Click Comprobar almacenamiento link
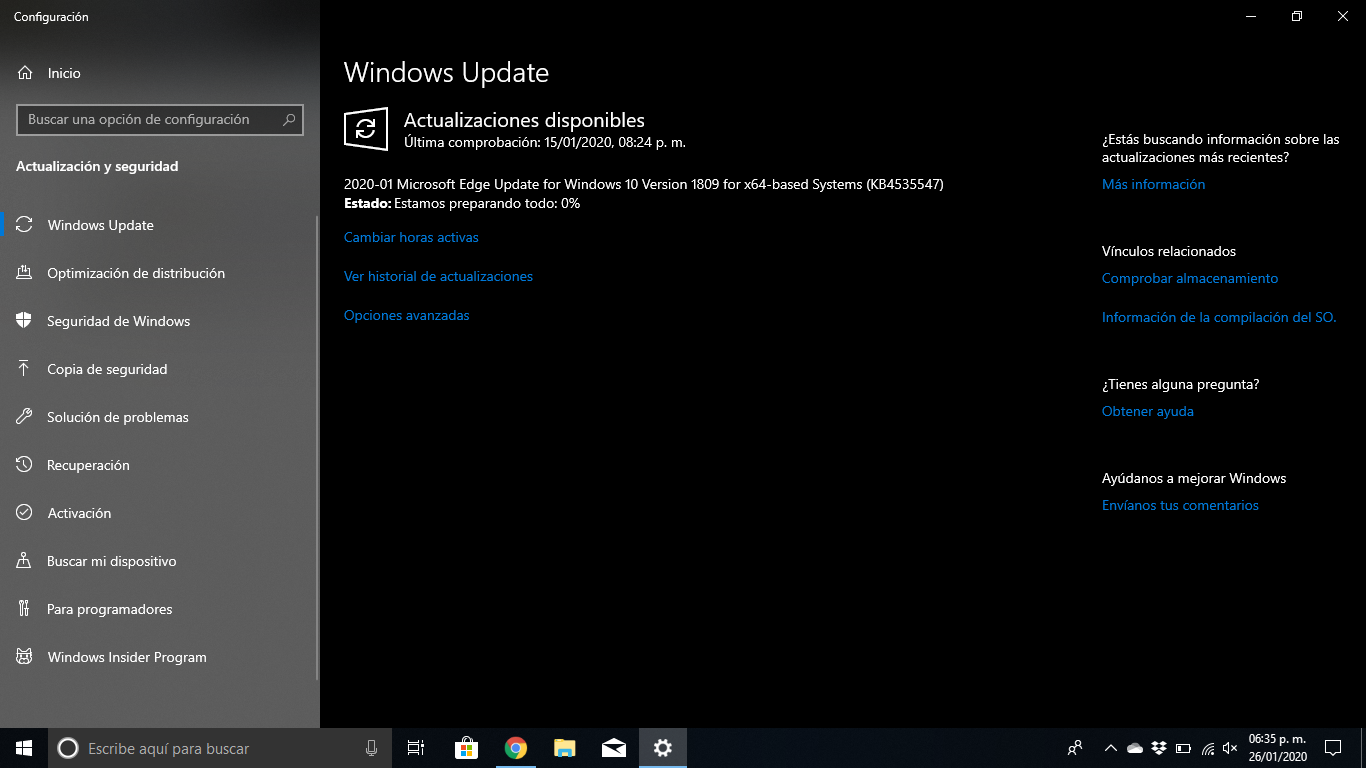 (x=1190, y=279)
